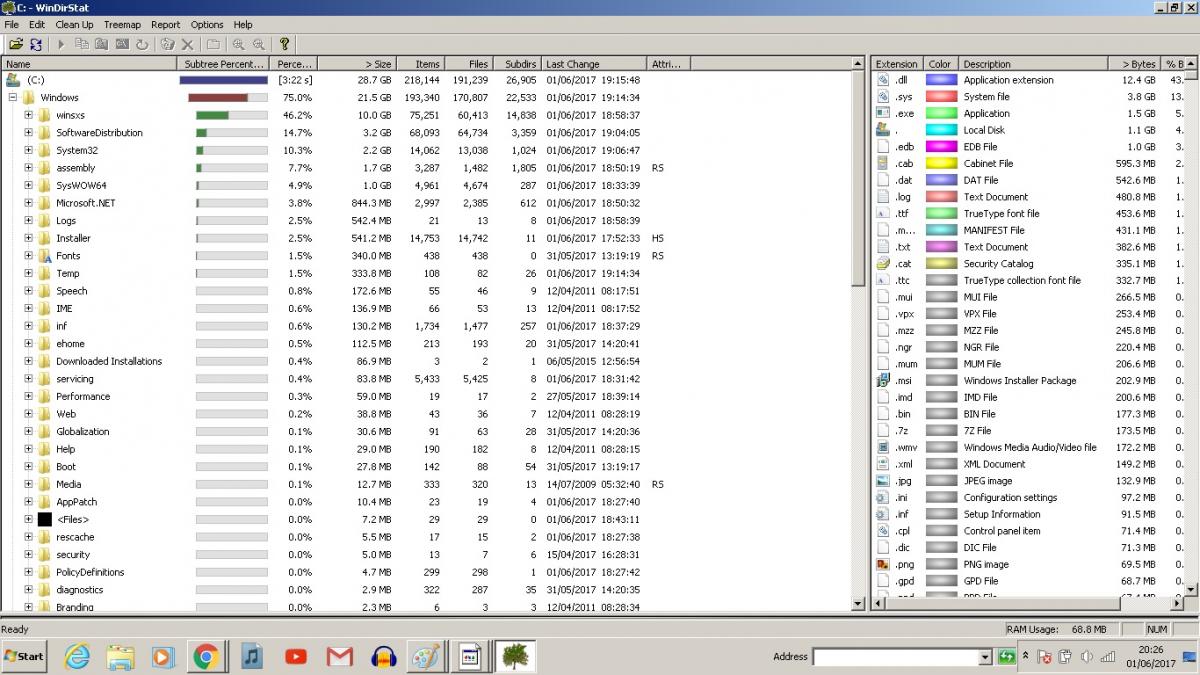
Task: Click the Copy Path toolbar icon
Action: tap(82, 44)
